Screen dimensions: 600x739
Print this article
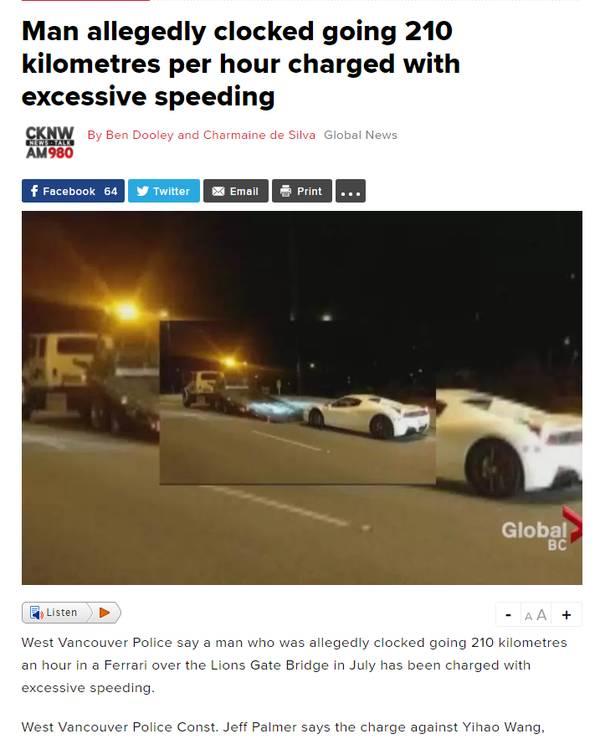click(x=302, y=191)
